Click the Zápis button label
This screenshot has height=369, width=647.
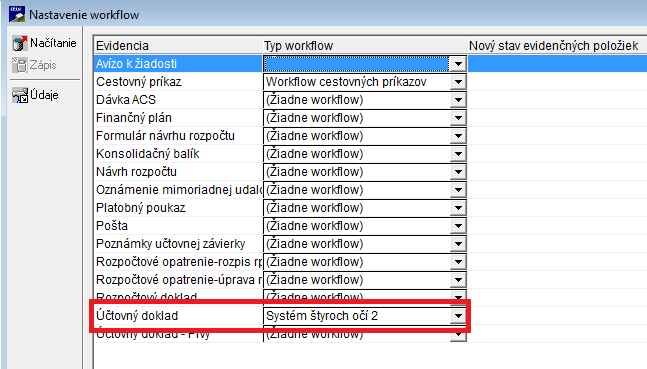click(x=43, y=65)
